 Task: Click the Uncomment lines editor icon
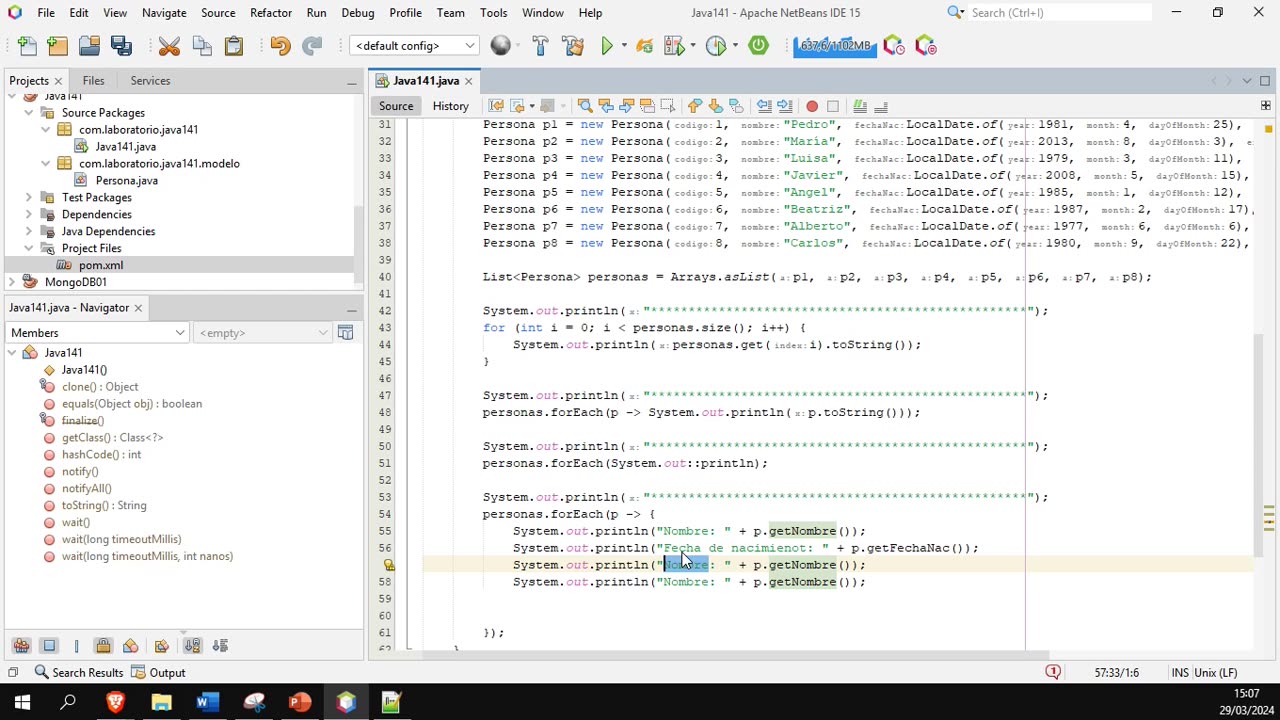pos(881,106)
